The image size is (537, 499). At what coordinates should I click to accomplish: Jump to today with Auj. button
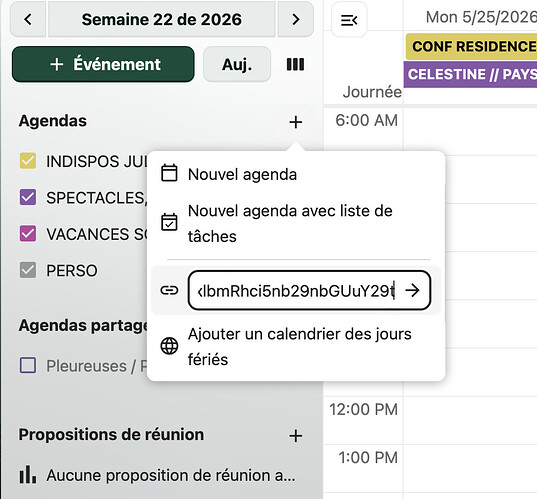pyautogui.click(x=237, y=64)
